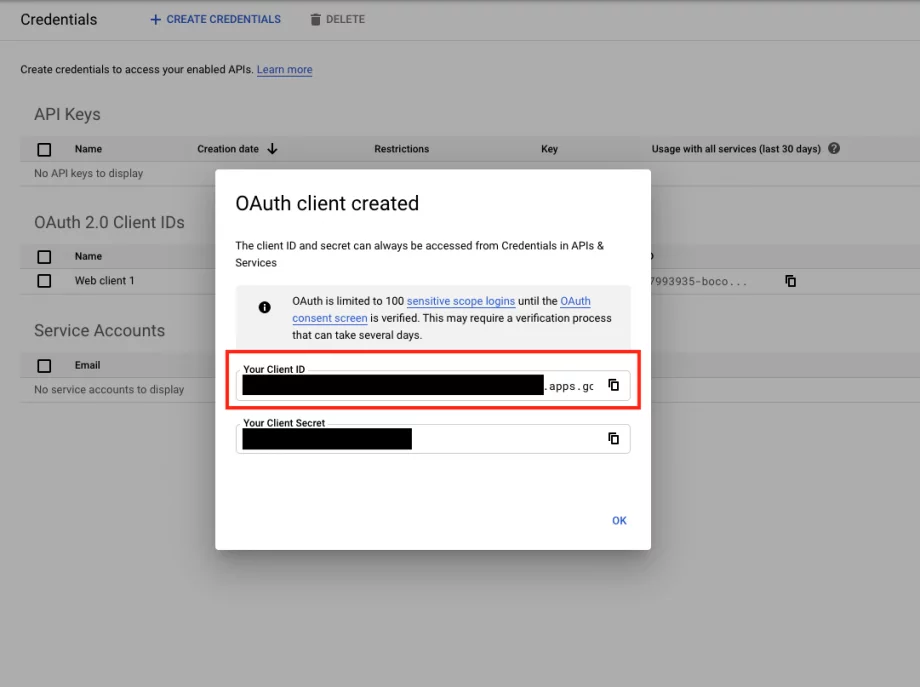Open the Learn more link
The width and height of the screenshot is (920, 687).
[x=285, y=69]
